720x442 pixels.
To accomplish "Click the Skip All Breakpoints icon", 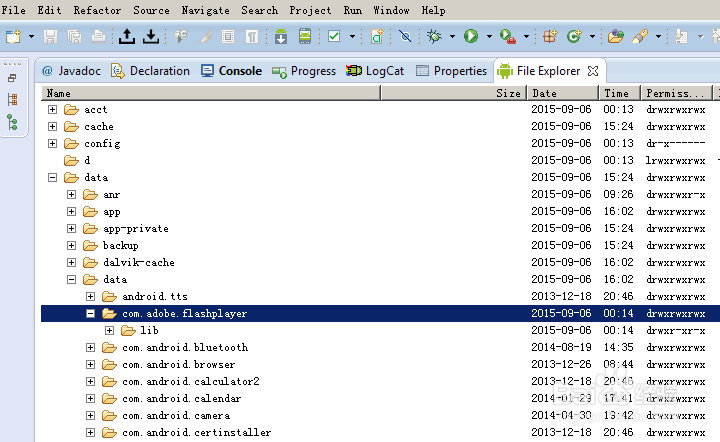I will click(x=405, y=36).
